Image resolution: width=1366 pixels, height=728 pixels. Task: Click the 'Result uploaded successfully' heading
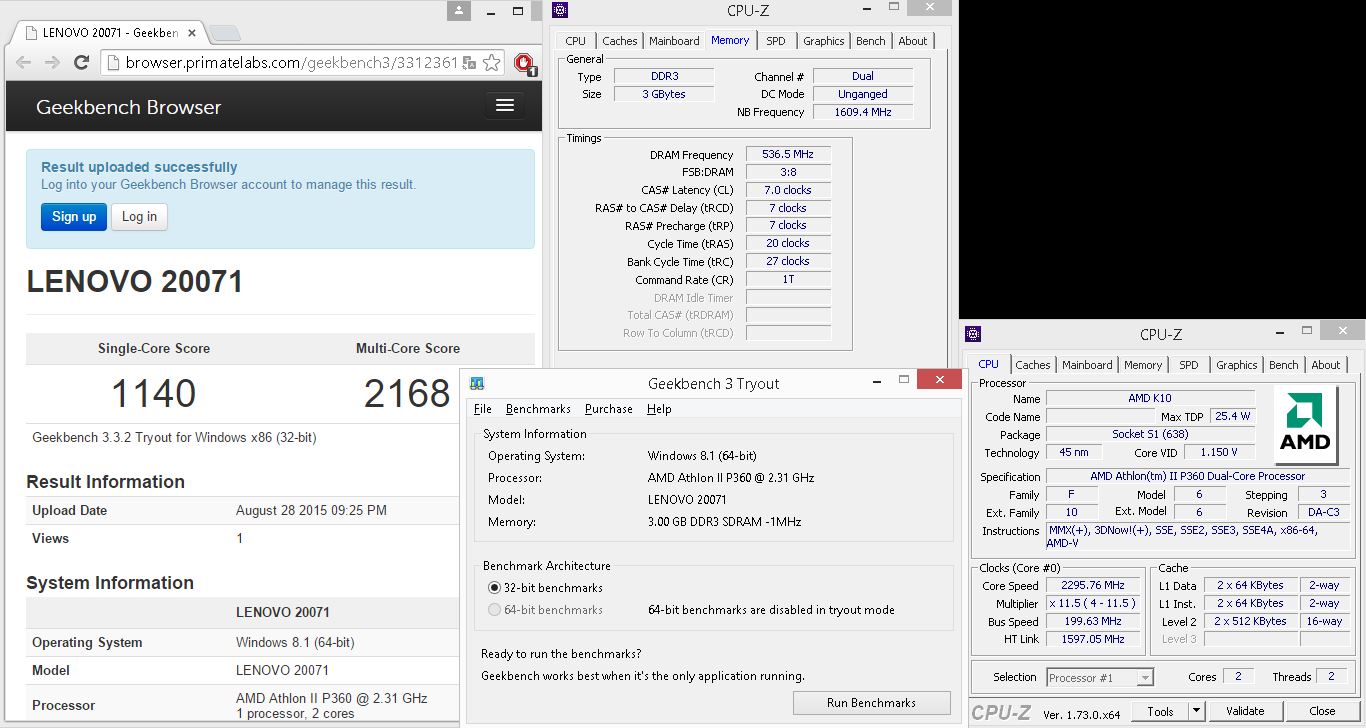coord(139,167)
